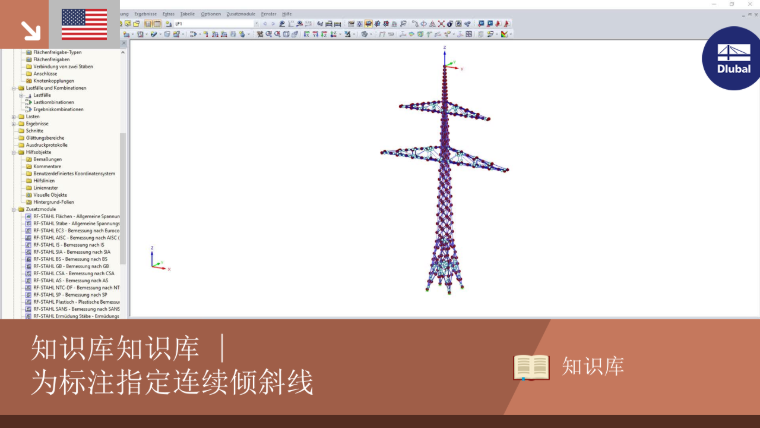Screen dimensions: 760x428
Task: Collapse the Hilfsobjekte tree node
Action: 14,152
